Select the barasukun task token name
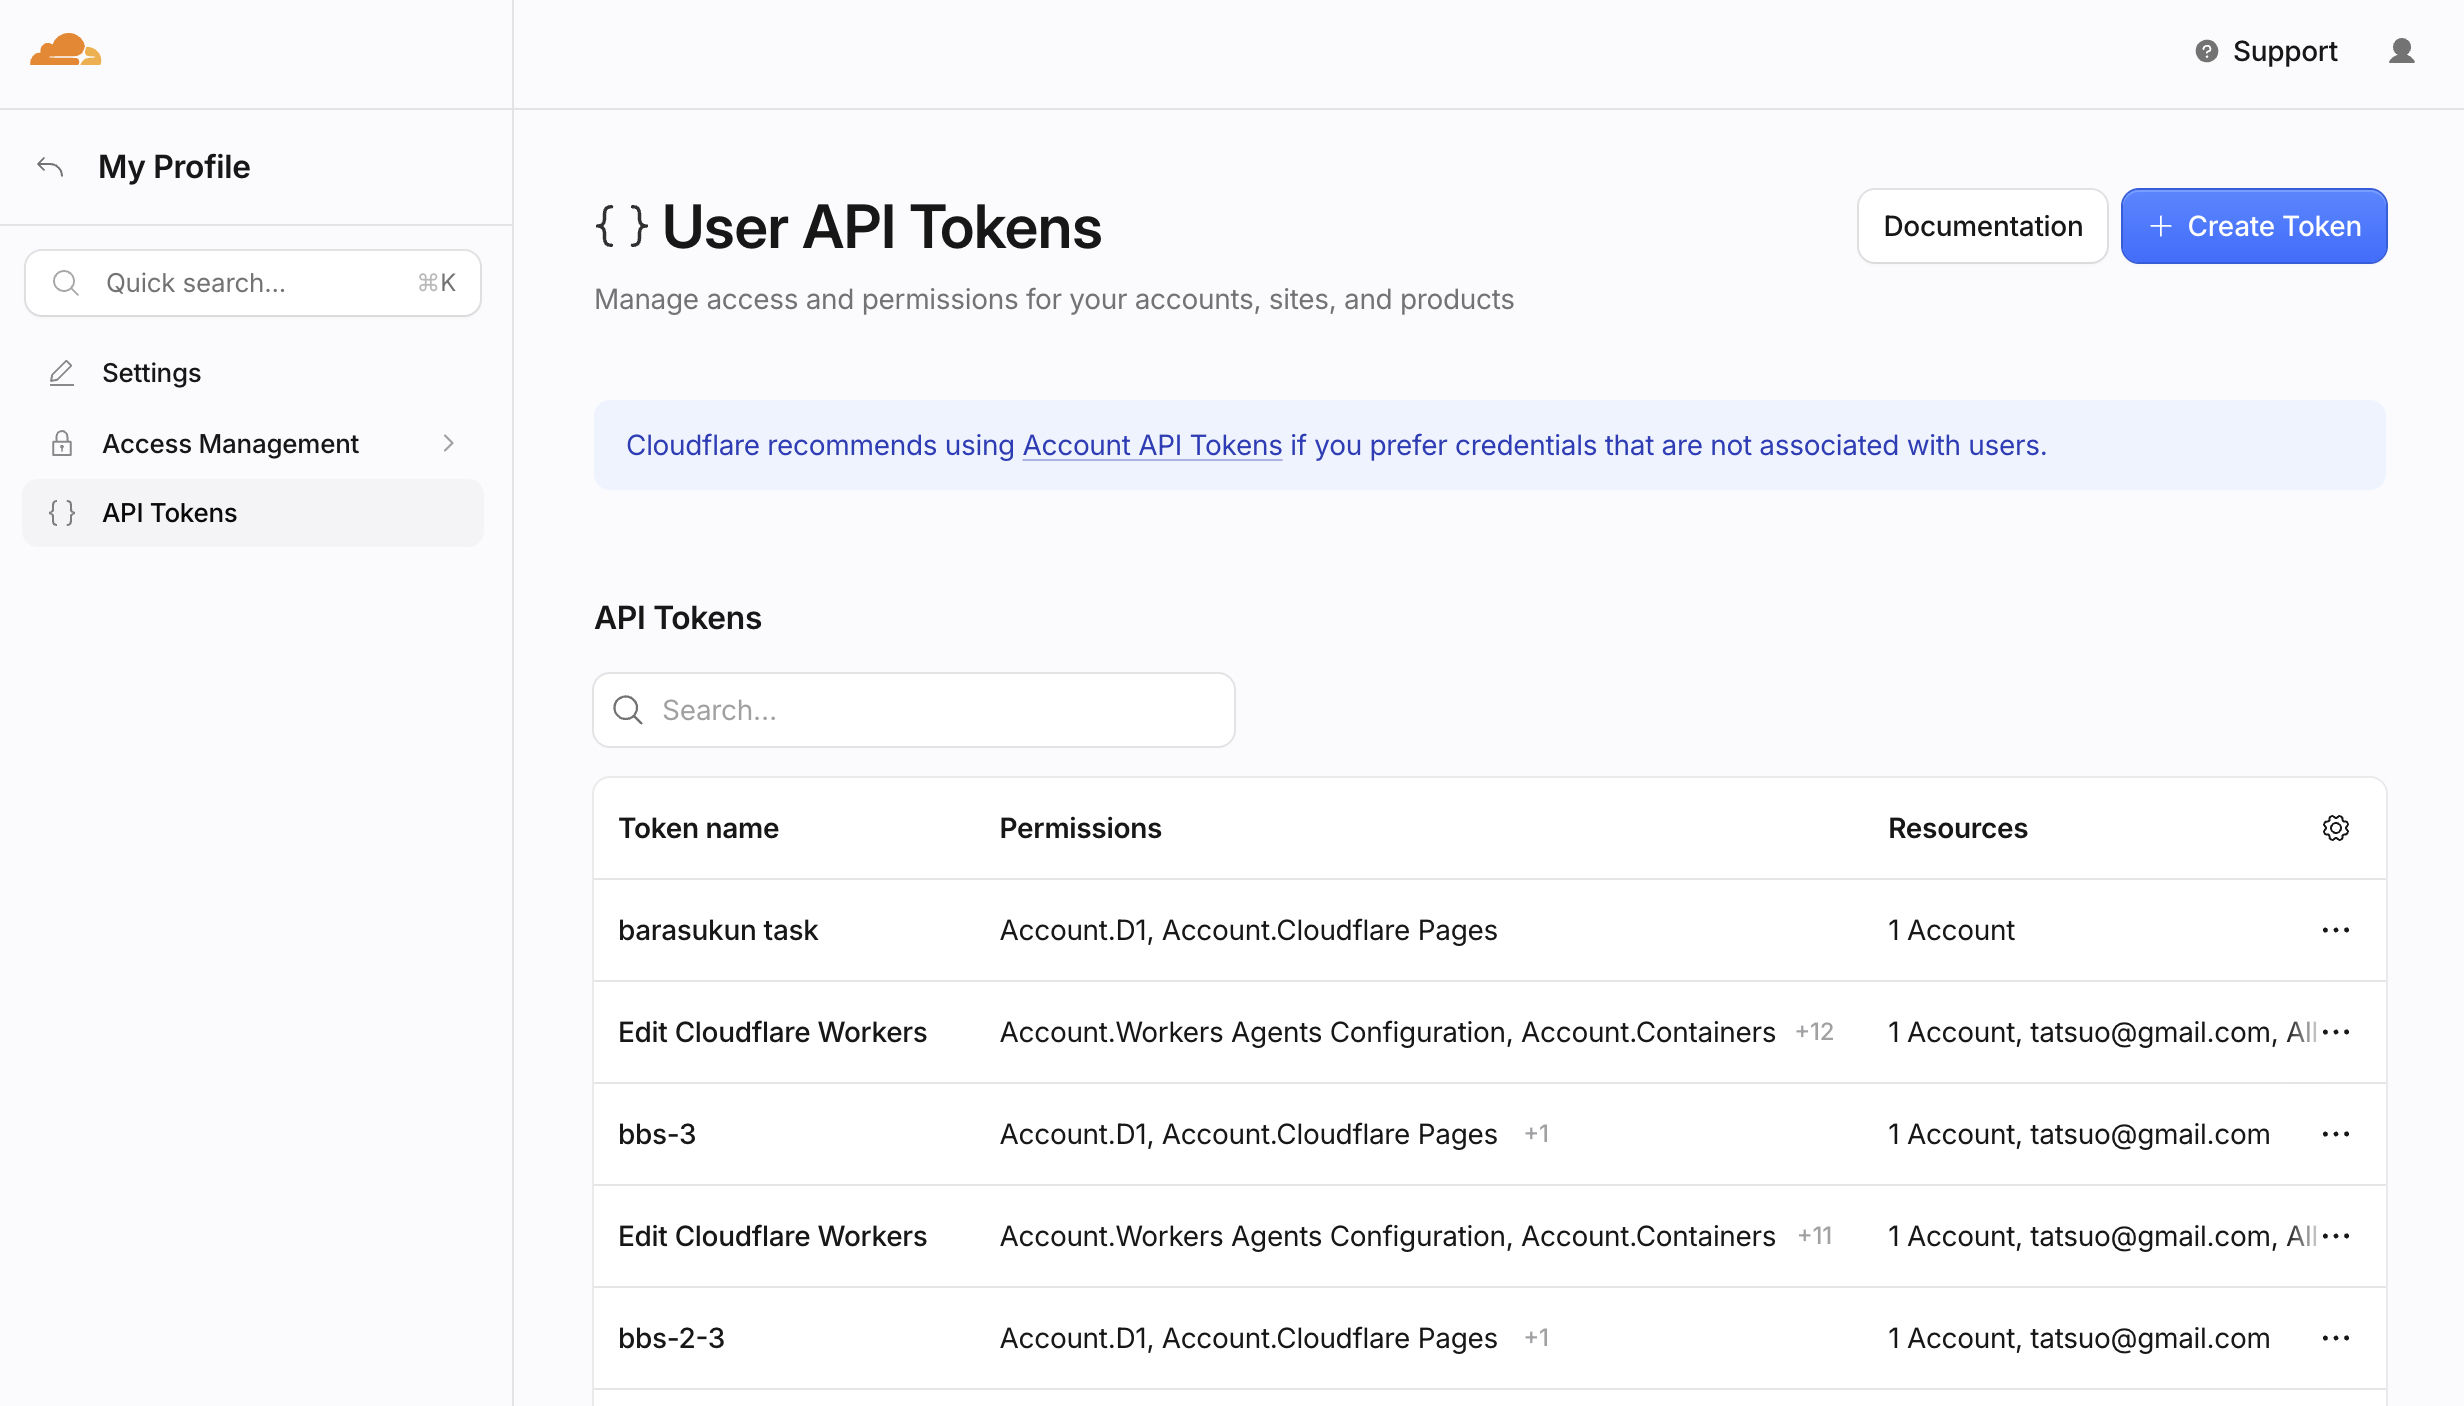 pos(718,930)
